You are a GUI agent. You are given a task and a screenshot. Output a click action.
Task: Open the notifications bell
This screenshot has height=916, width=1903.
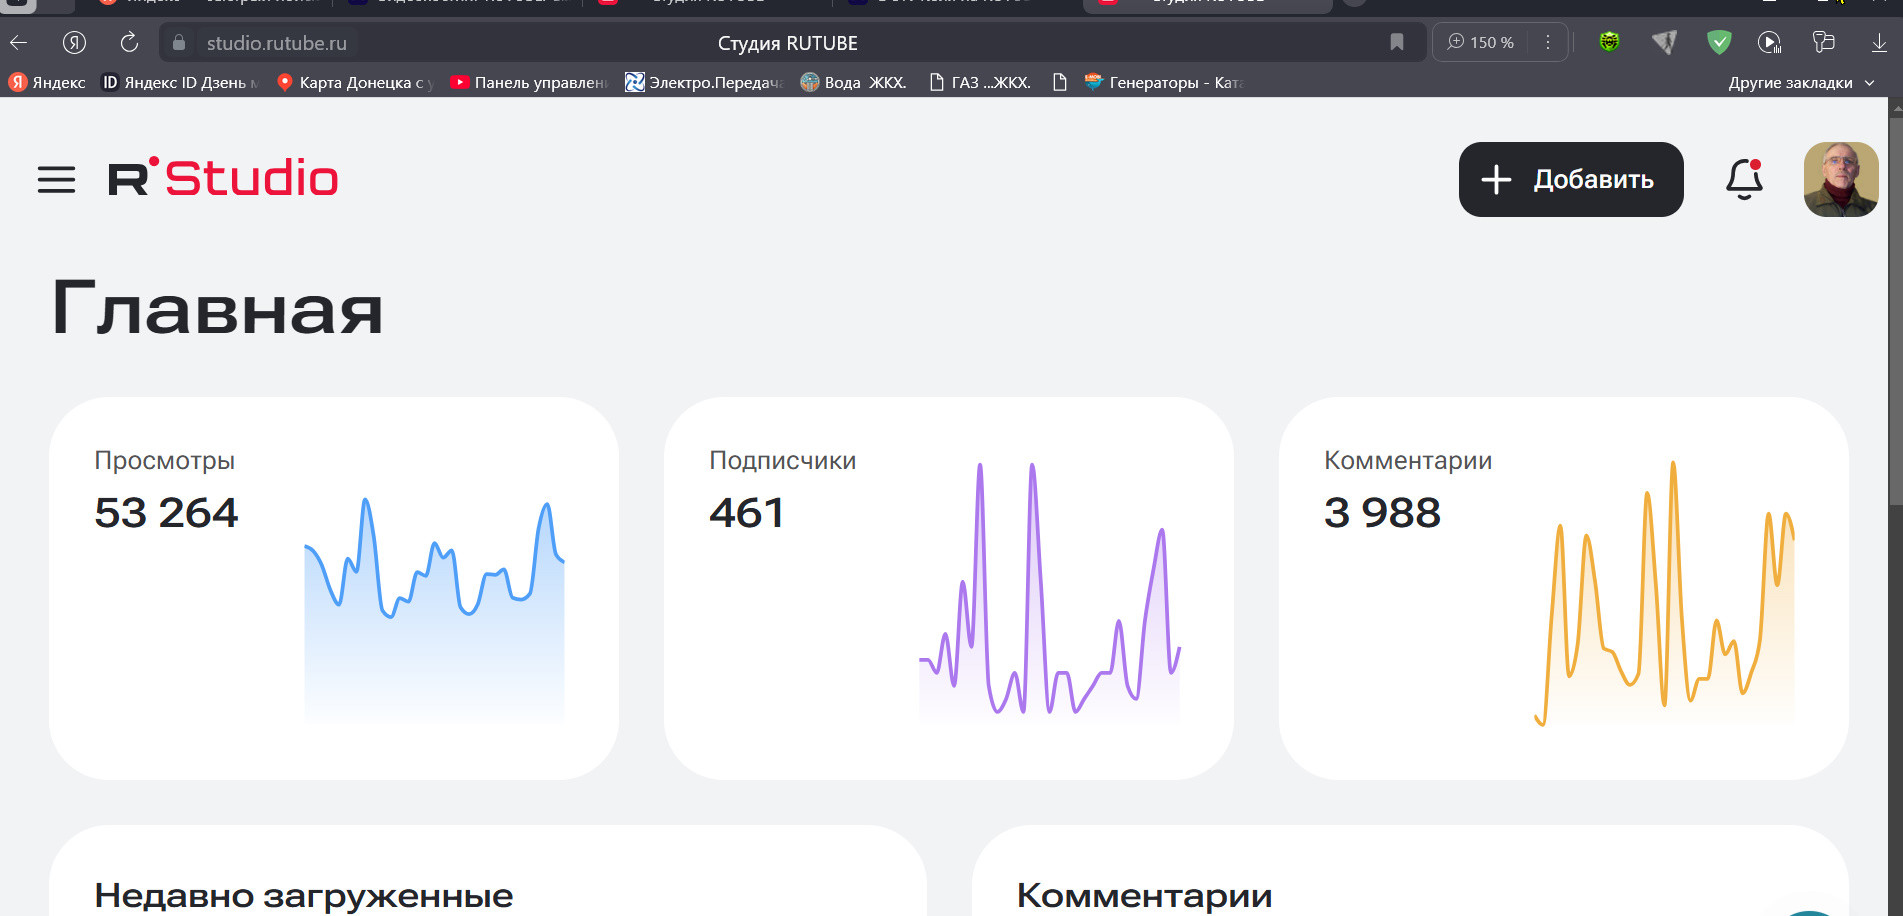point(1744,179)
